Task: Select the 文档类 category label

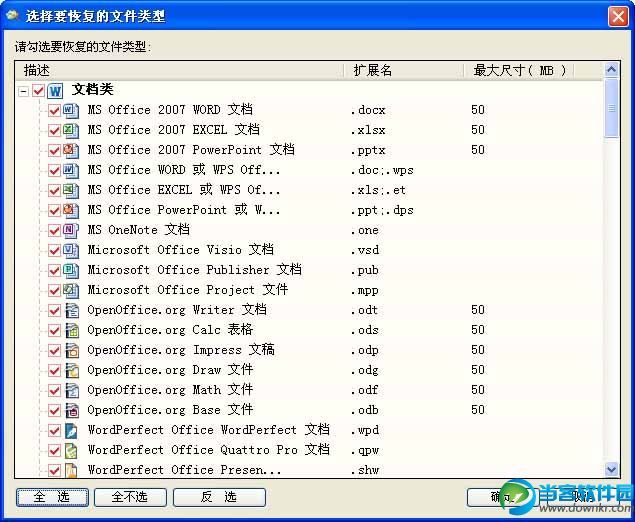Action: point(93,89)
